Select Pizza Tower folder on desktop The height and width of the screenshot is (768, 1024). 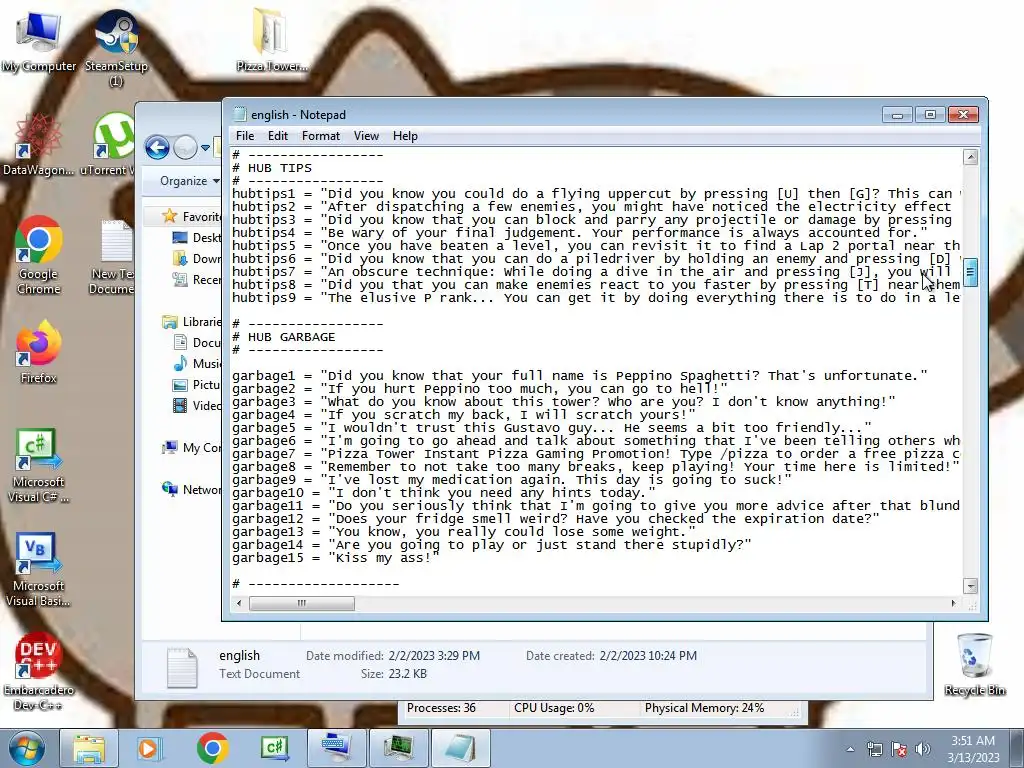click(x=271, y=40)
